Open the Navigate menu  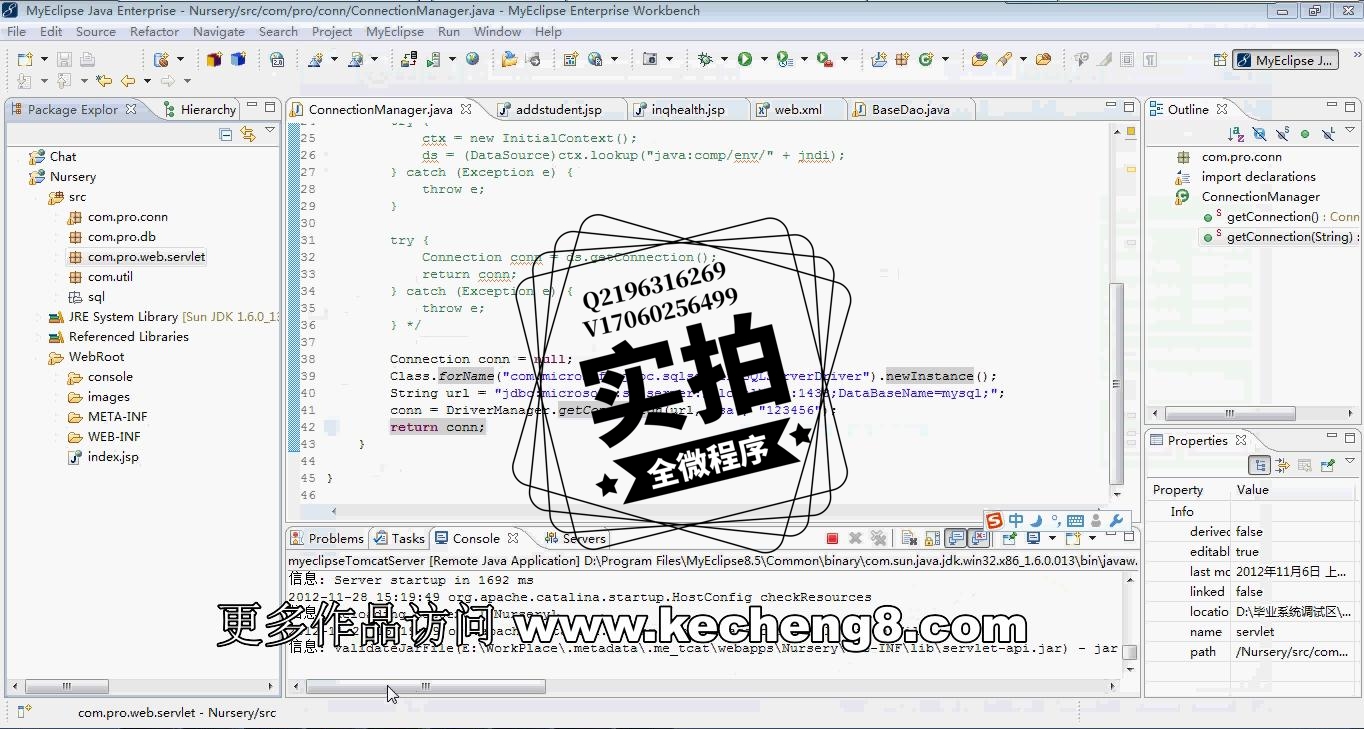pyautogui.click(x=219, y=31)
